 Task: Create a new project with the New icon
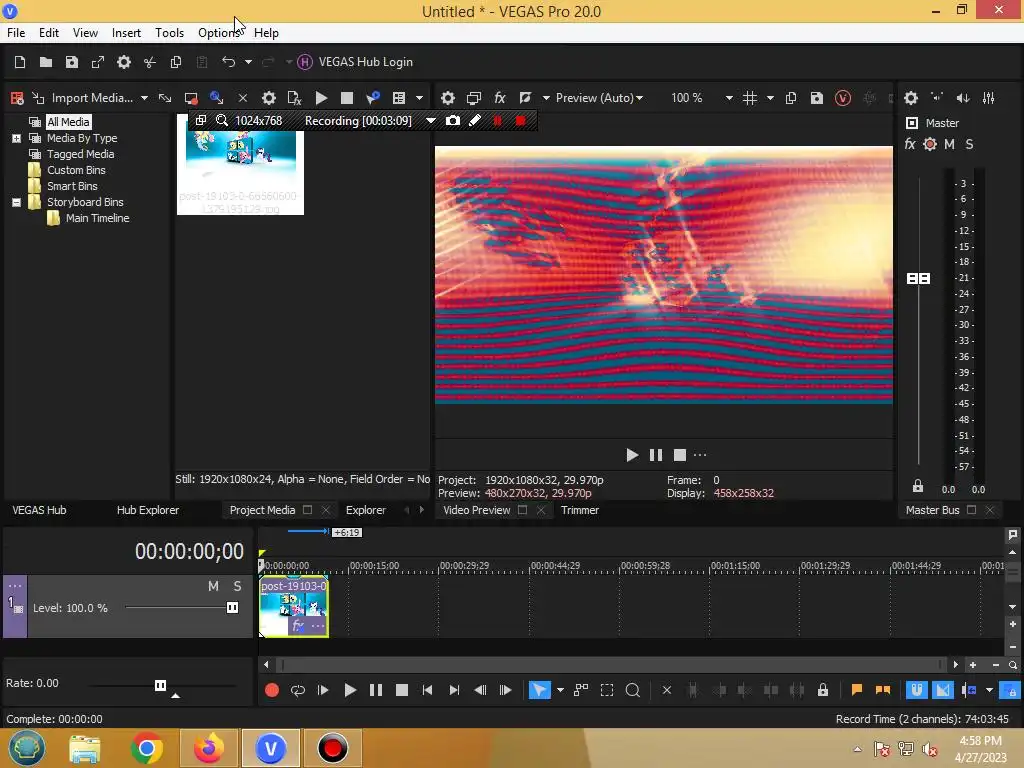20,62
